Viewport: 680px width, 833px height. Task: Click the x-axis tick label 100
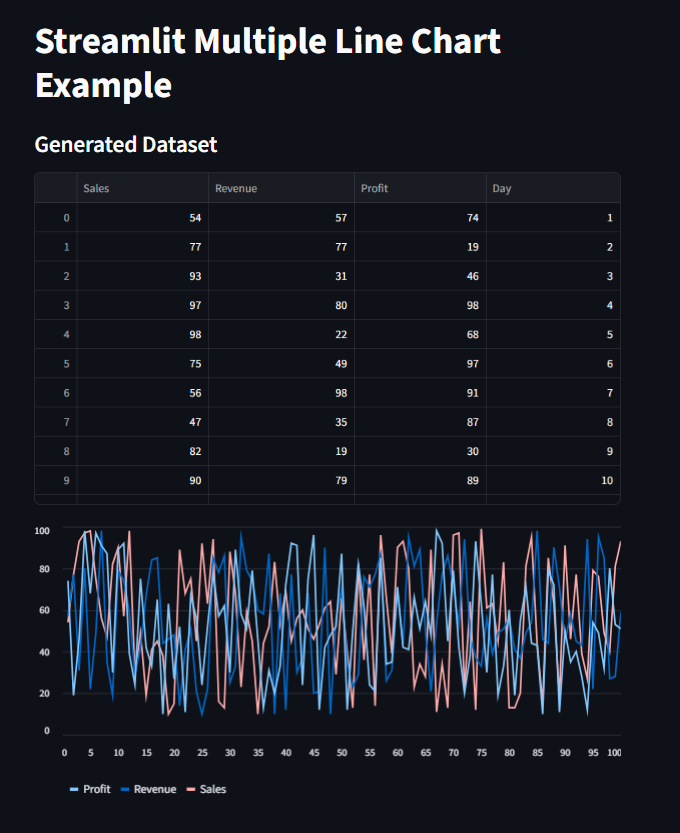click(x=614, y=752)
